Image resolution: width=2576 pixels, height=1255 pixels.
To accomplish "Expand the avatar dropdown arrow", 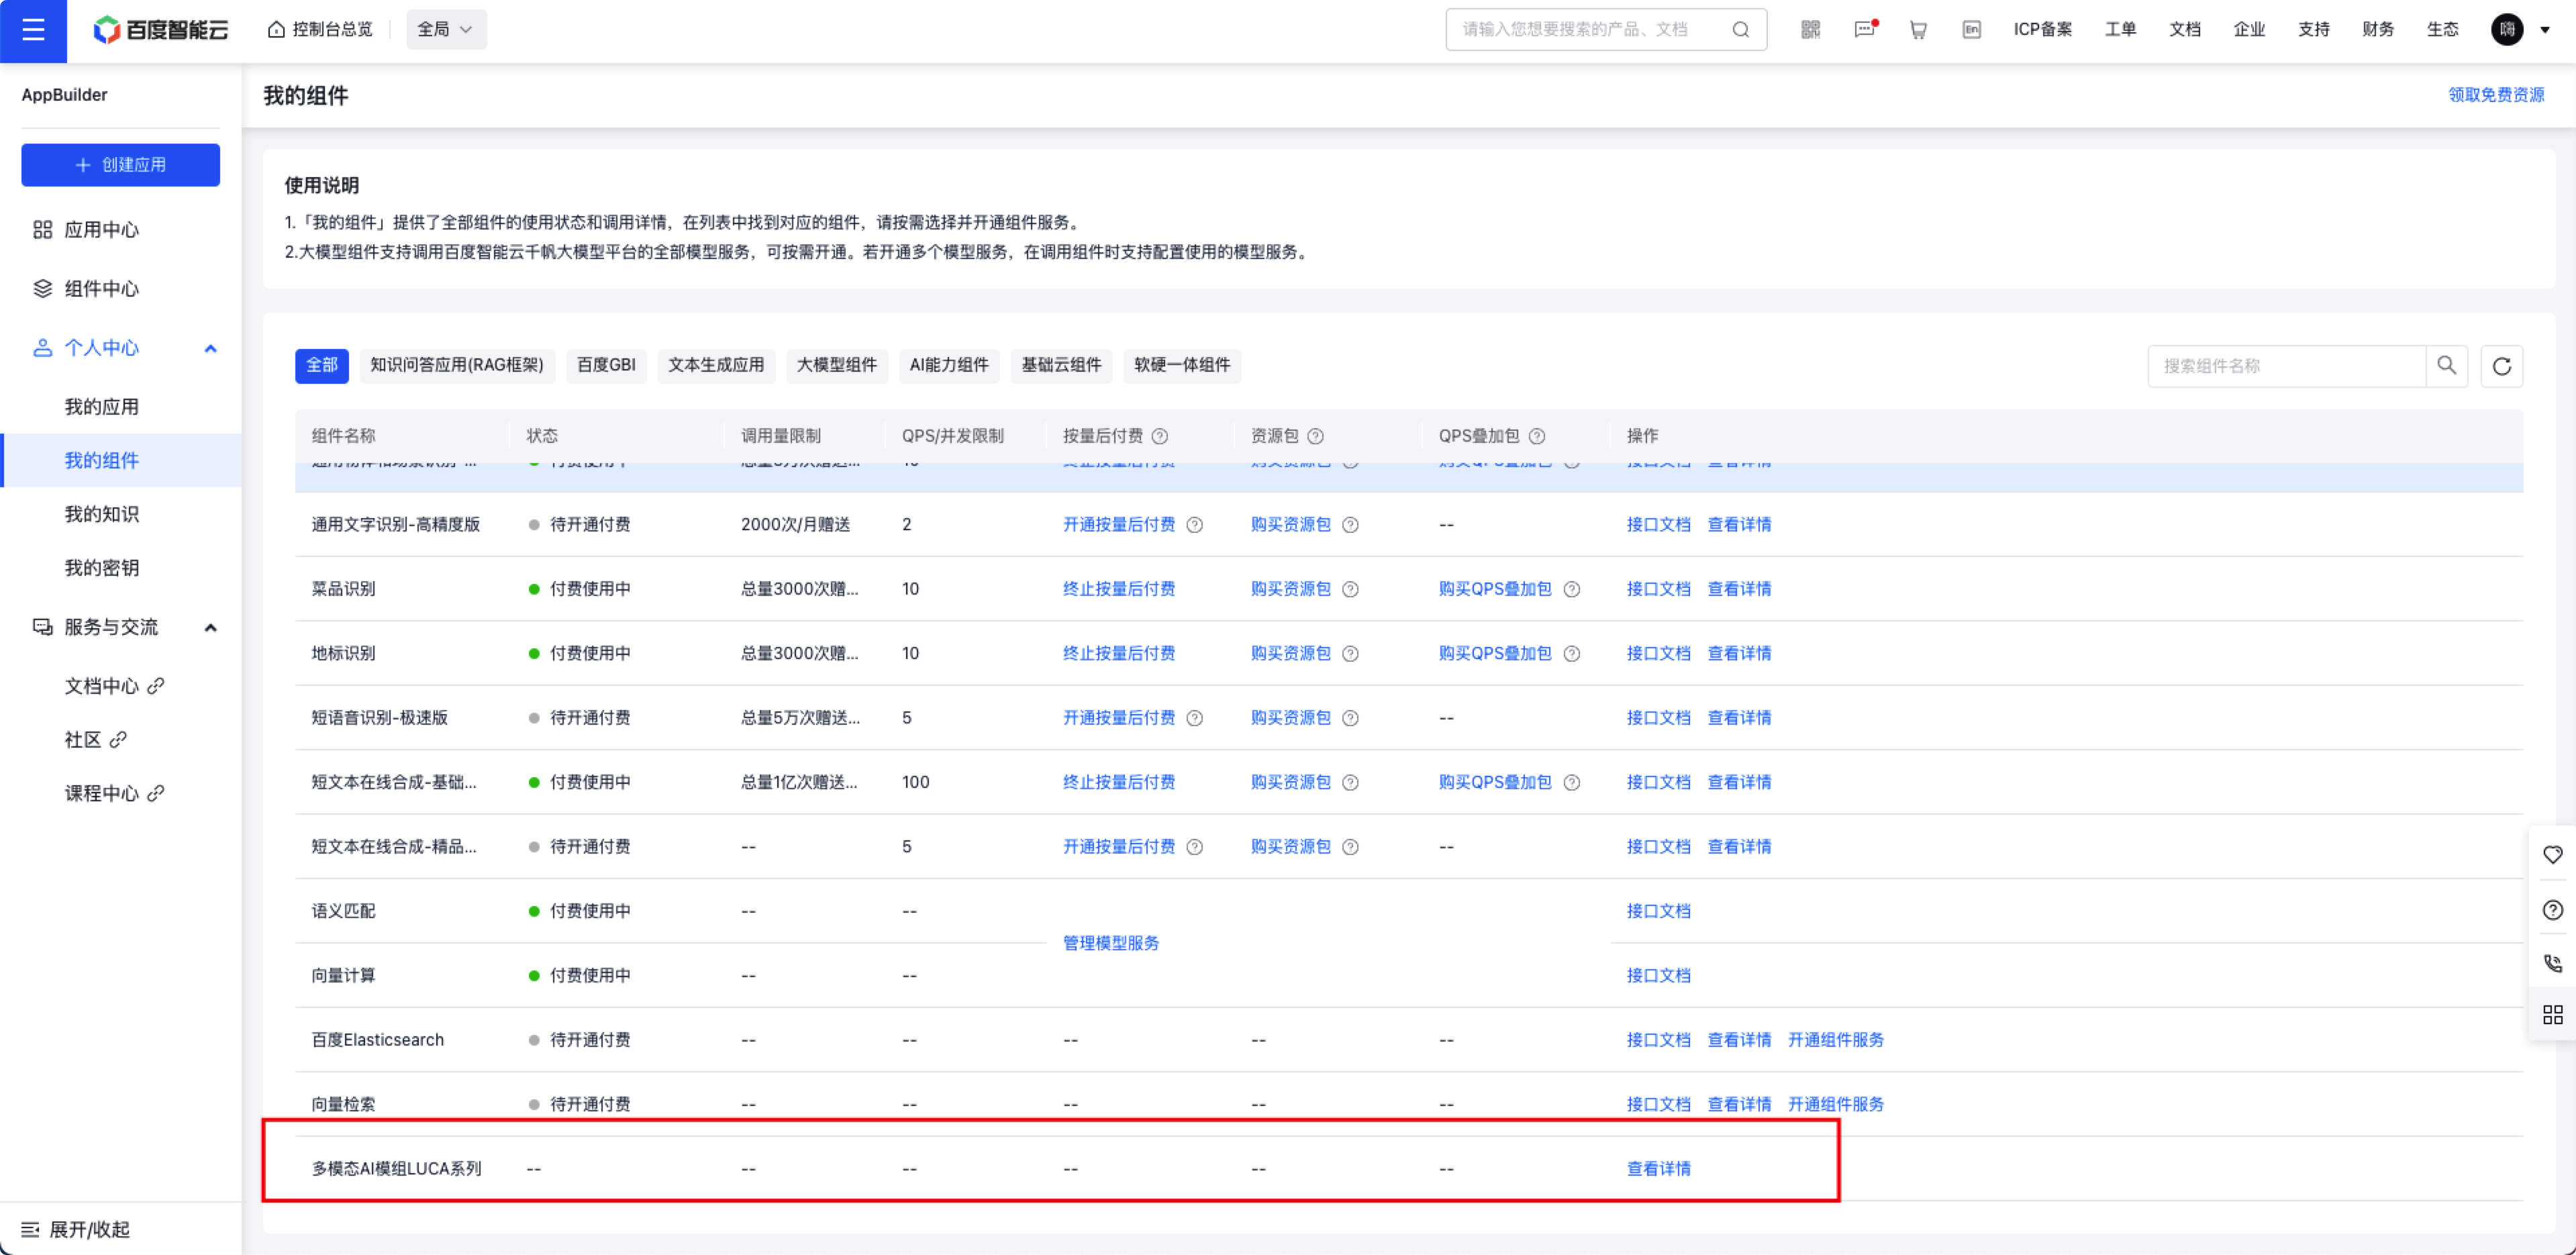I will (x=2545, y=30).
